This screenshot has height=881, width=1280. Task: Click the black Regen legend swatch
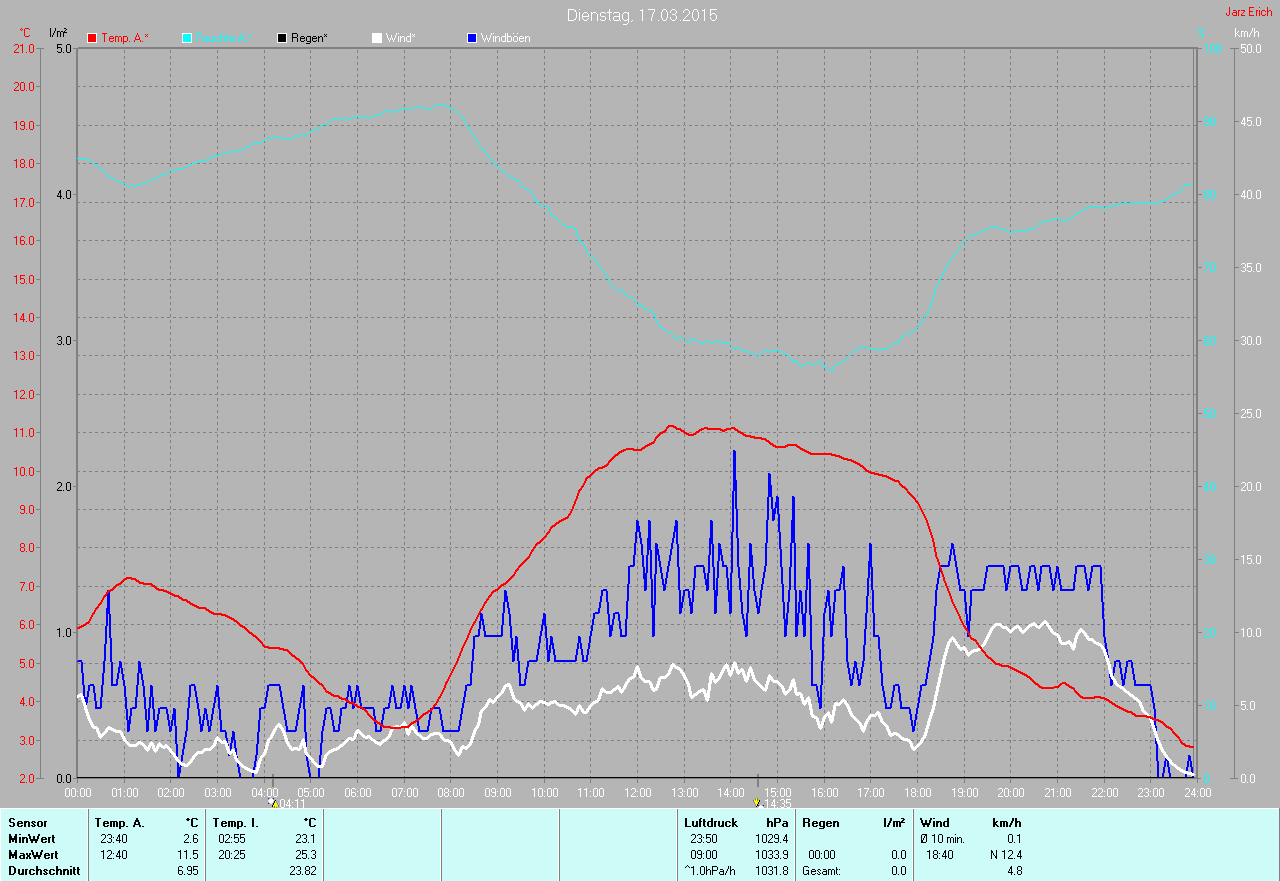[x=282, y=38]
